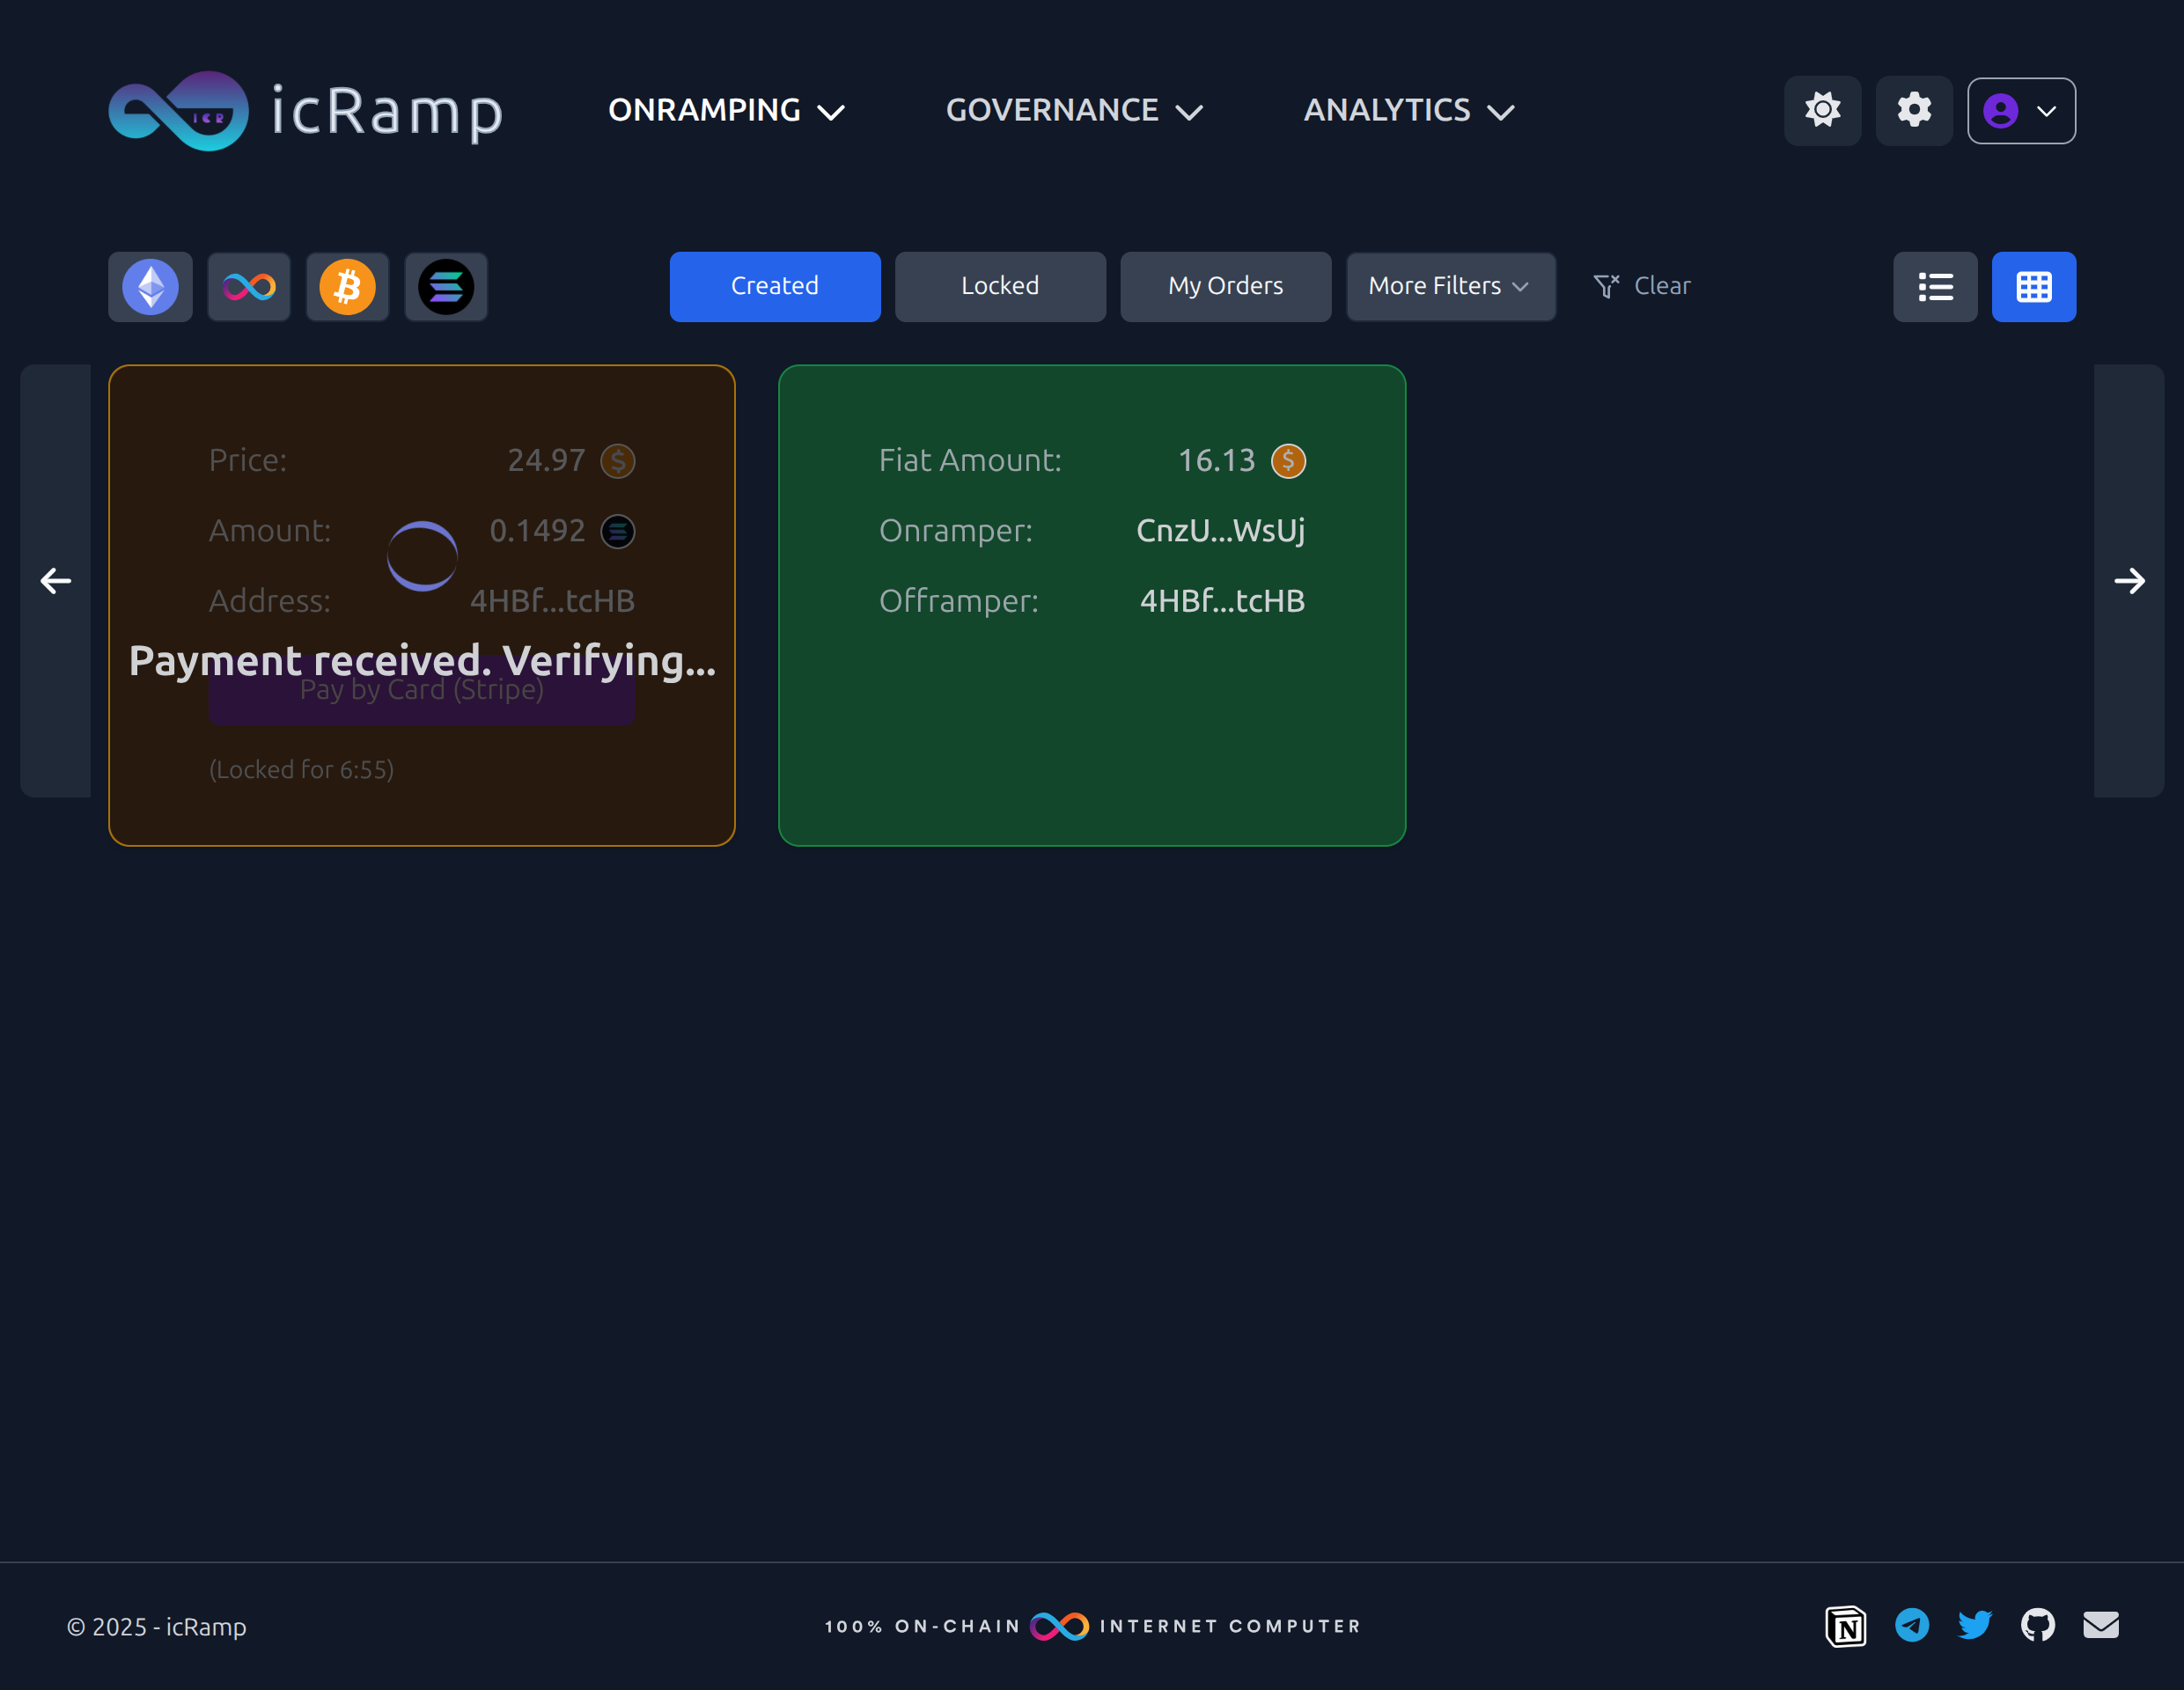Image resolution: width=2184 pixels, height=1690 pixels.
Task: Select the Solana currency filter
Action: click(446, 287)
